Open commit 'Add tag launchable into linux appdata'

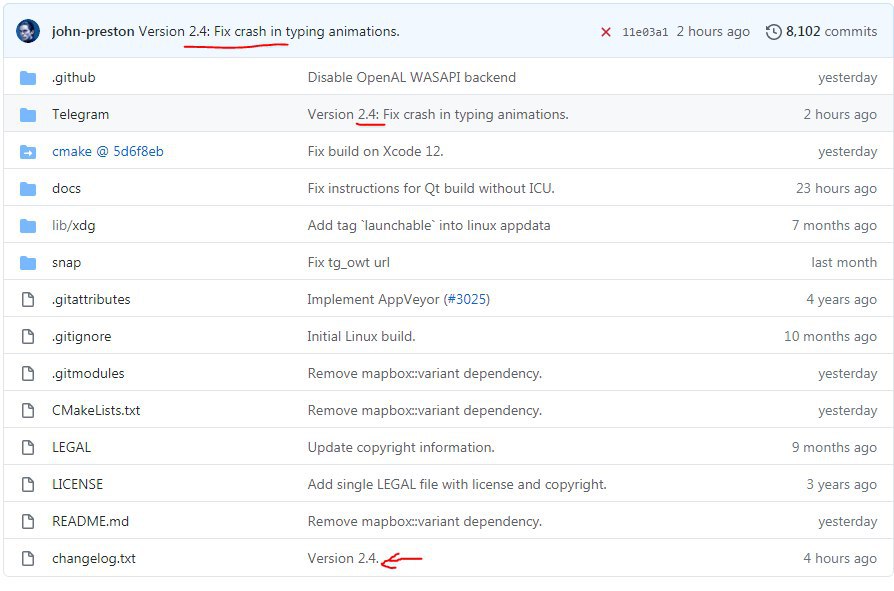coord(429,226)
